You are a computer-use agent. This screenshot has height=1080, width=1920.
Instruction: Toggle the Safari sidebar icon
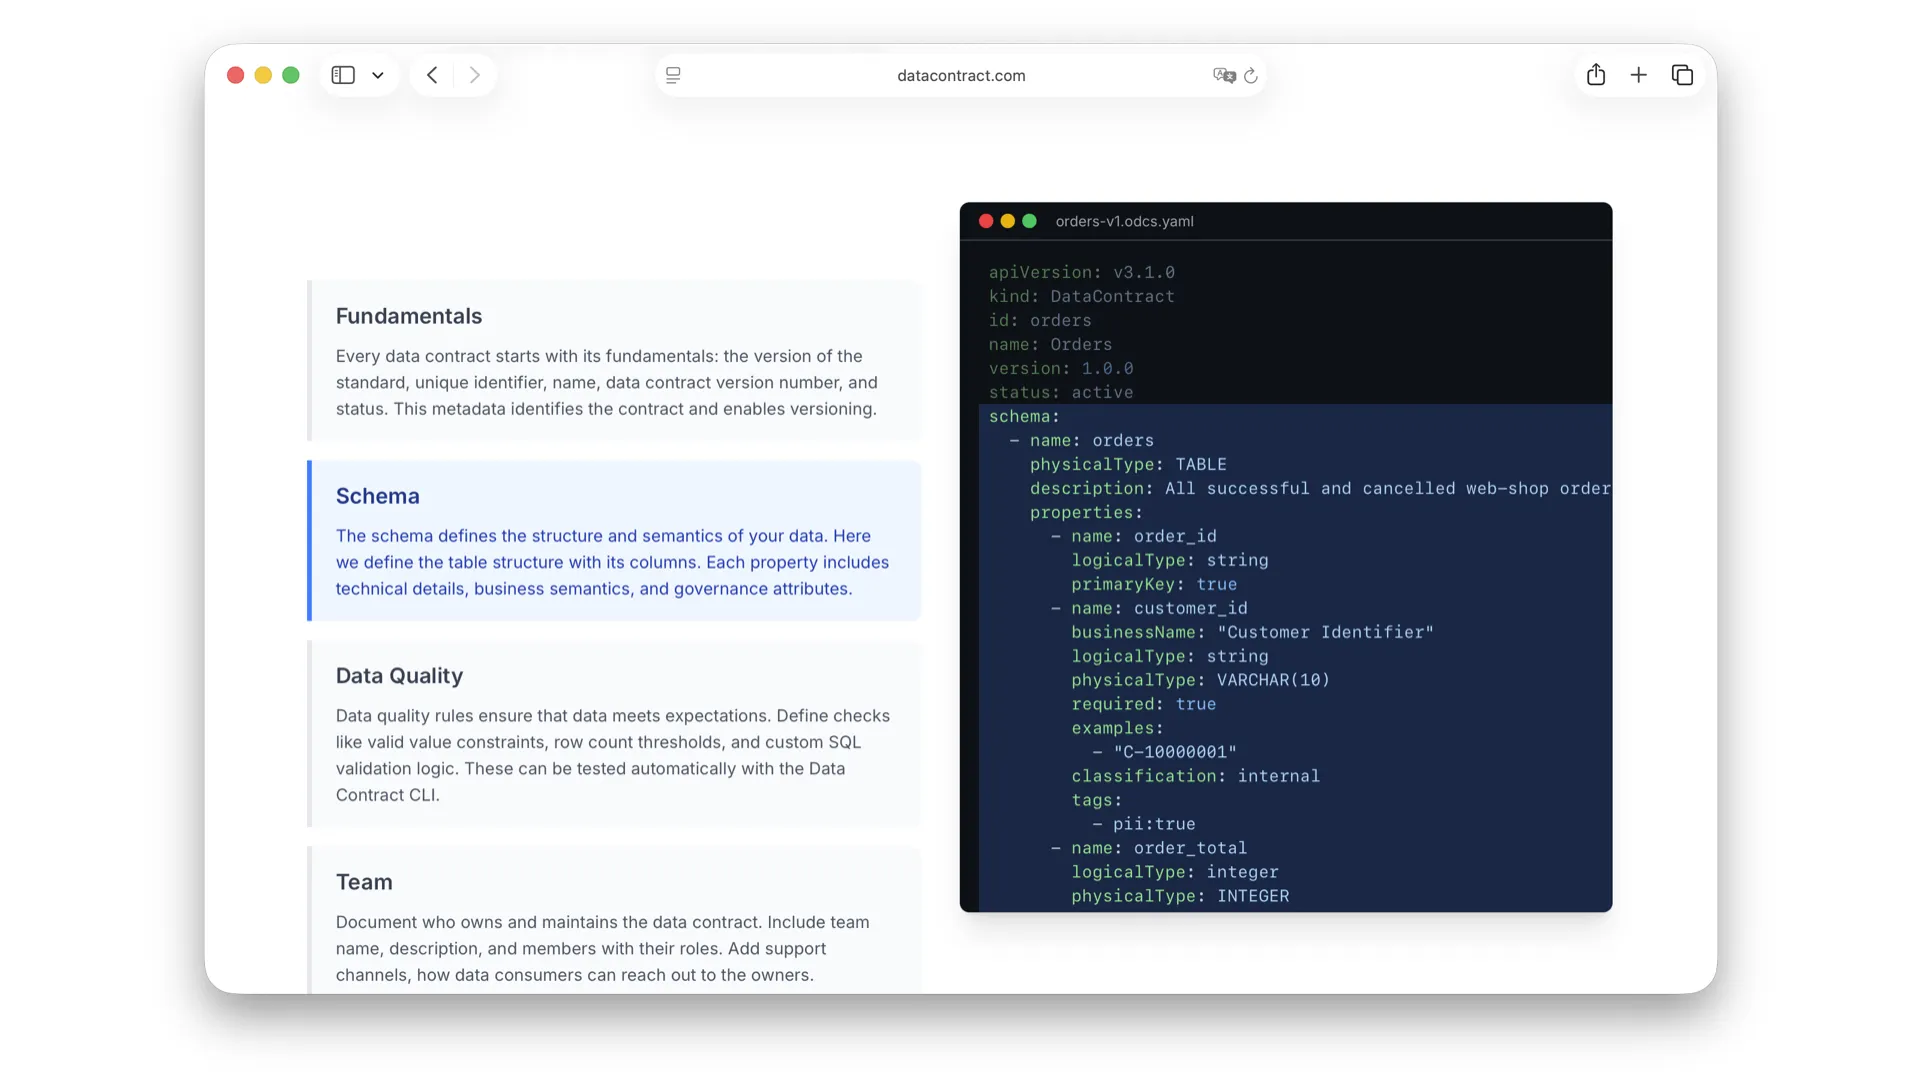(x=343, y=75)
